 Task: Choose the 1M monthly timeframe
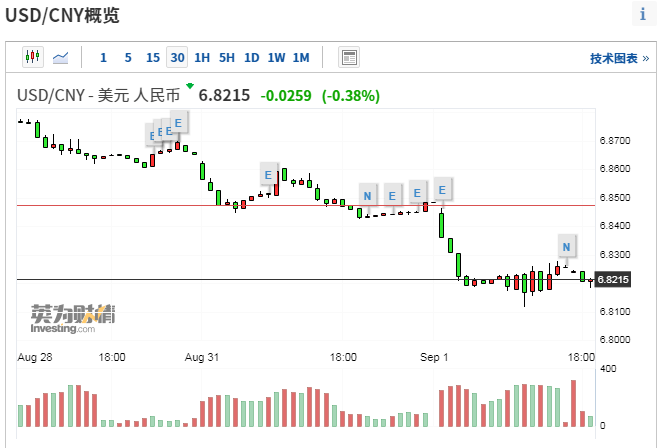coord(301,57)
